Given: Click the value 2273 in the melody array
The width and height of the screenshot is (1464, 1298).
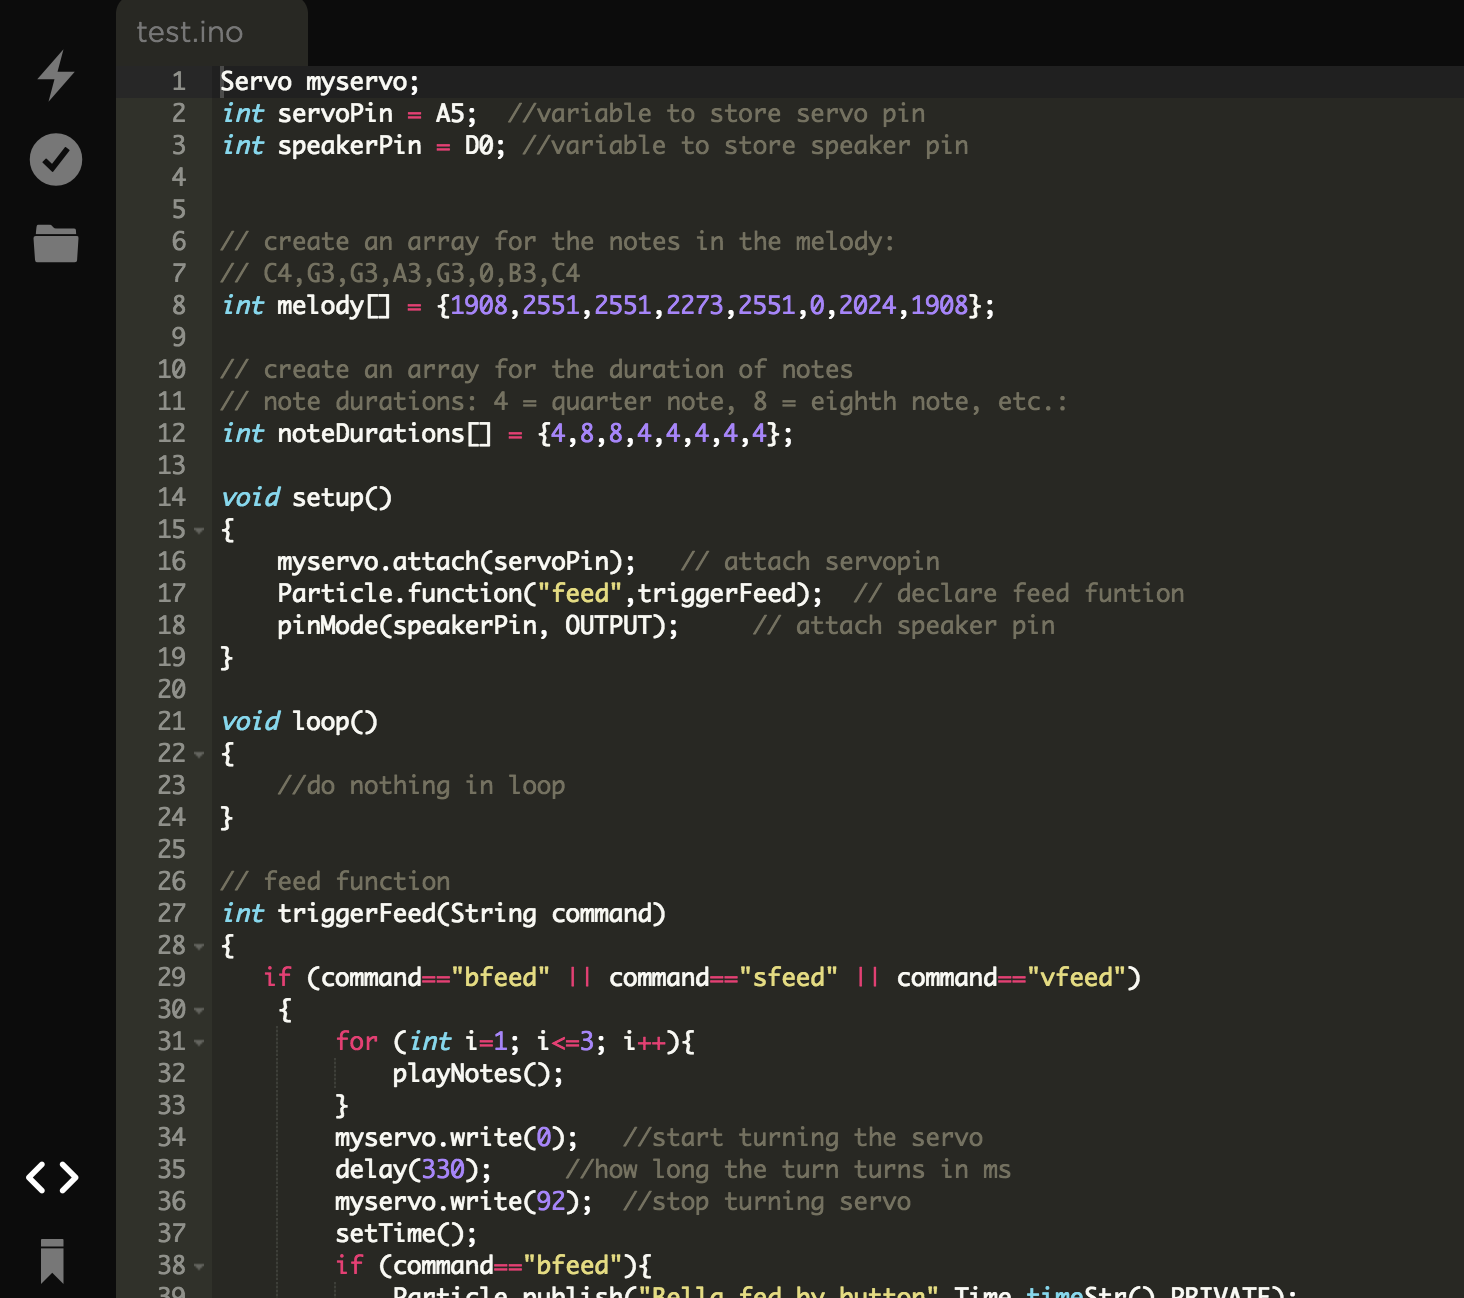Looking at the screenshot, I should tap(695, 305).
